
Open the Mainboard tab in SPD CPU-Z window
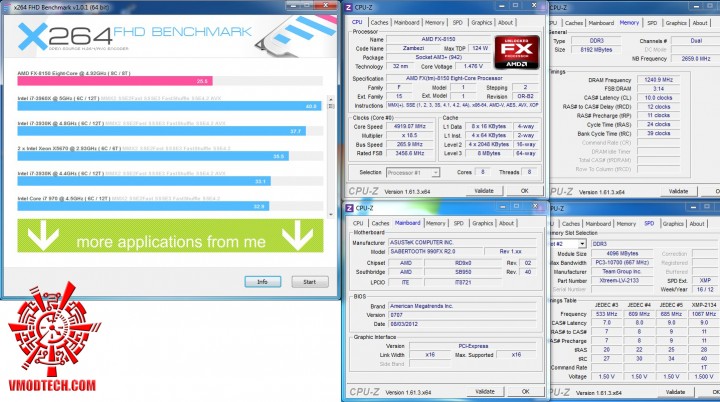pos(598,224)
